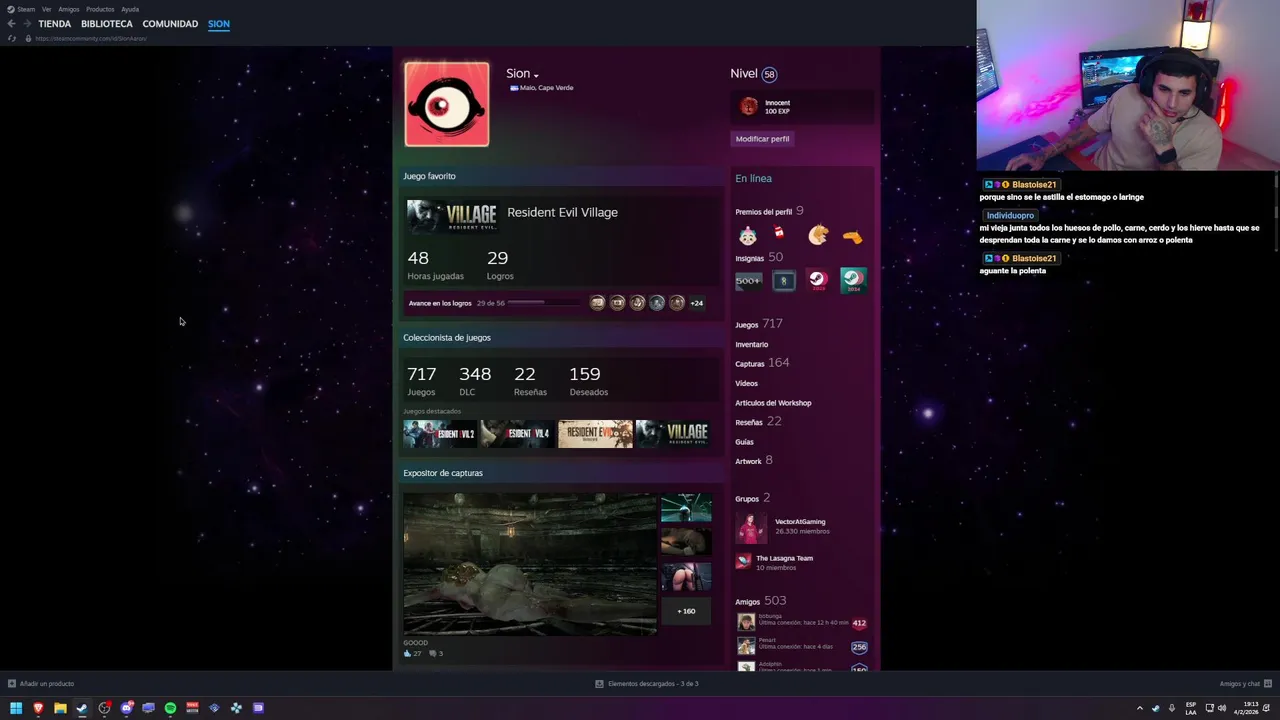Go to the BIBLIOTECA tab
The height and width of the screenshot is (720, 1280).
[107, 24]
